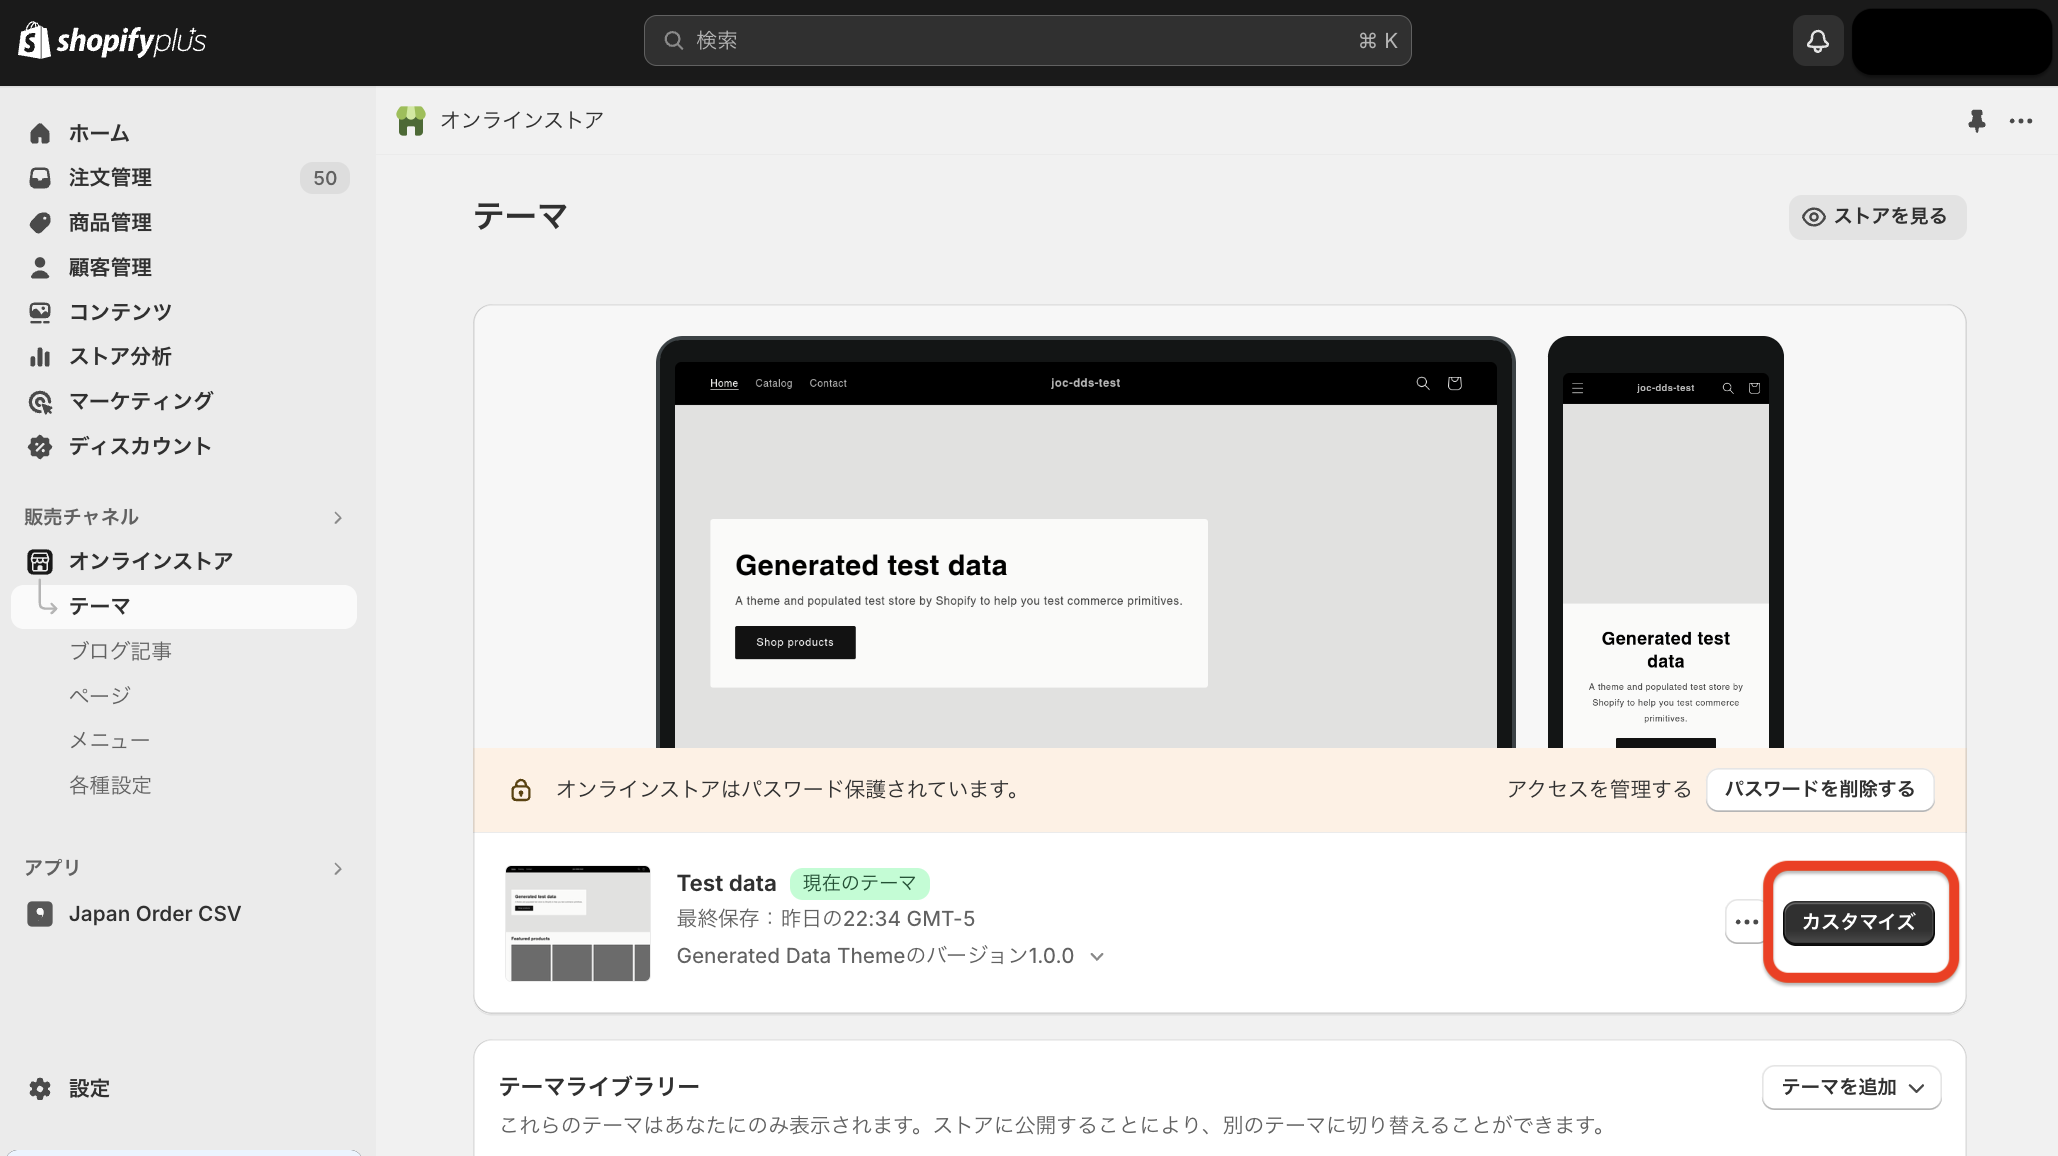The width and height of the screenshot is (2058, 1156).
Task: Click the lock icon in password banner
Action: [521, 789]
